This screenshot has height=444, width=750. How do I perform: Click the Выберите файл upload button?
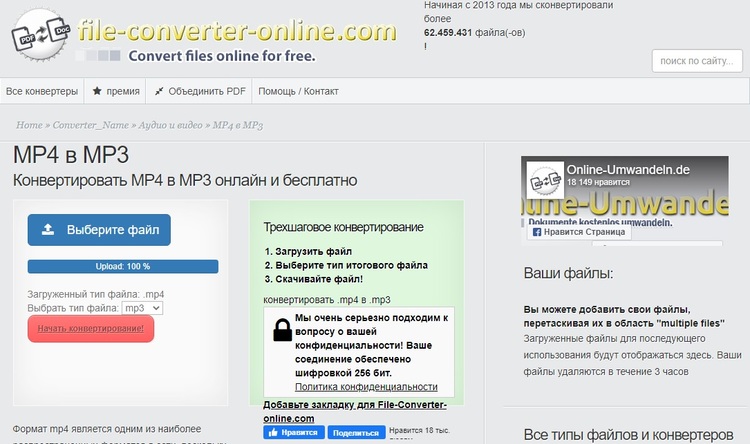[99, 230]
